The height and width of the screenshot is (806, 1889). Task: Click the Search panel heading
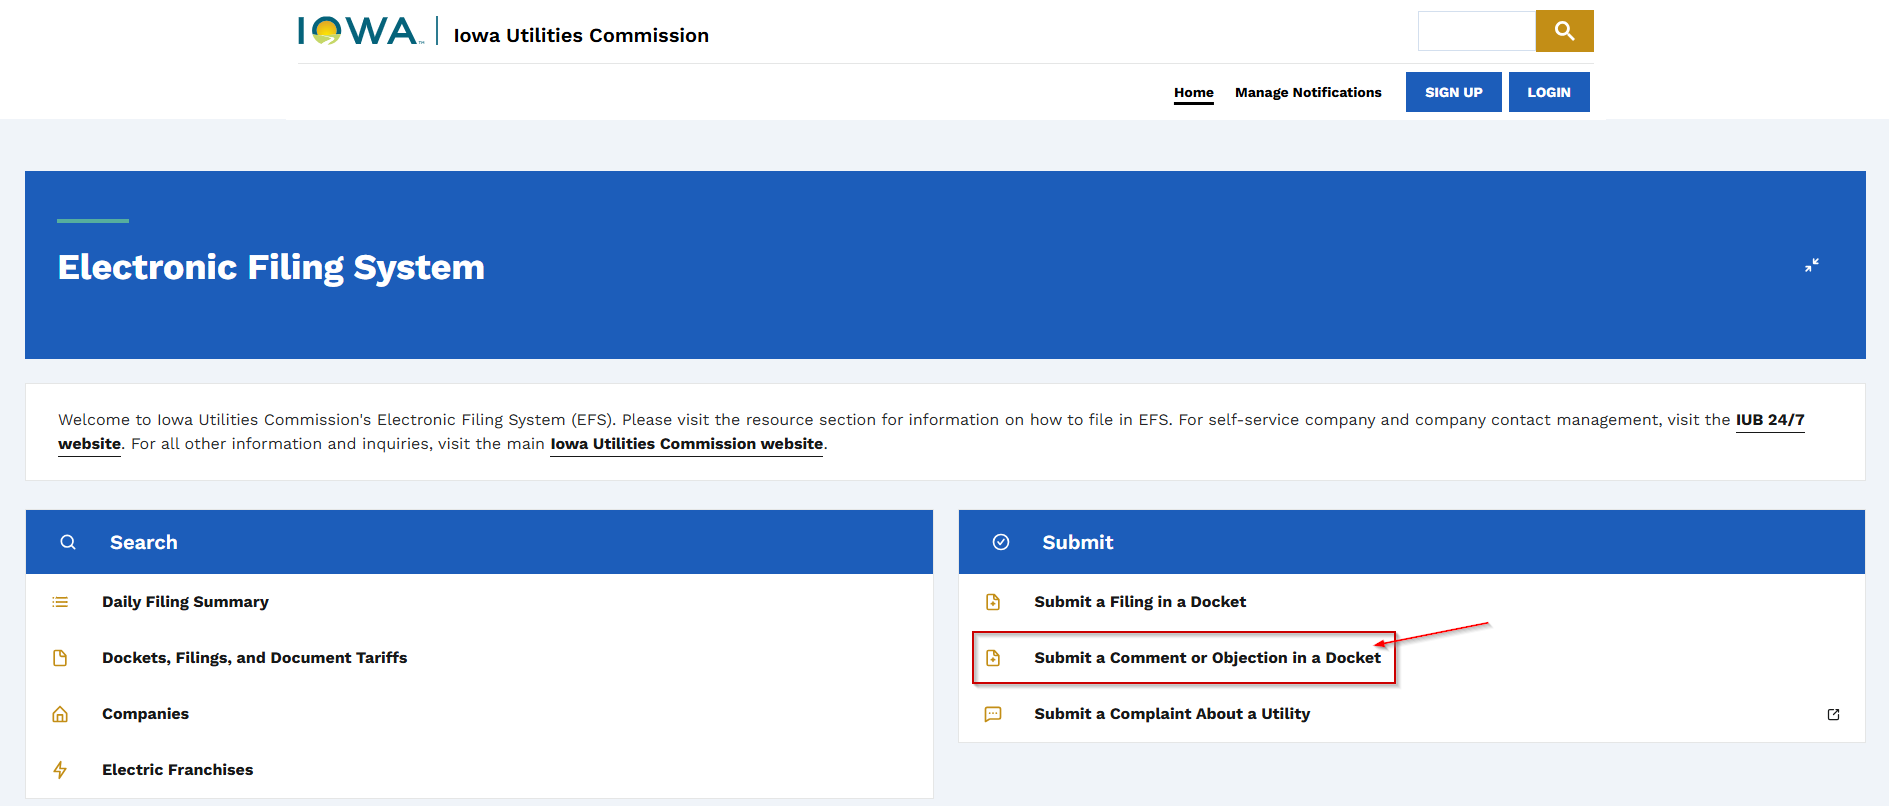click(x=144, y=542)
